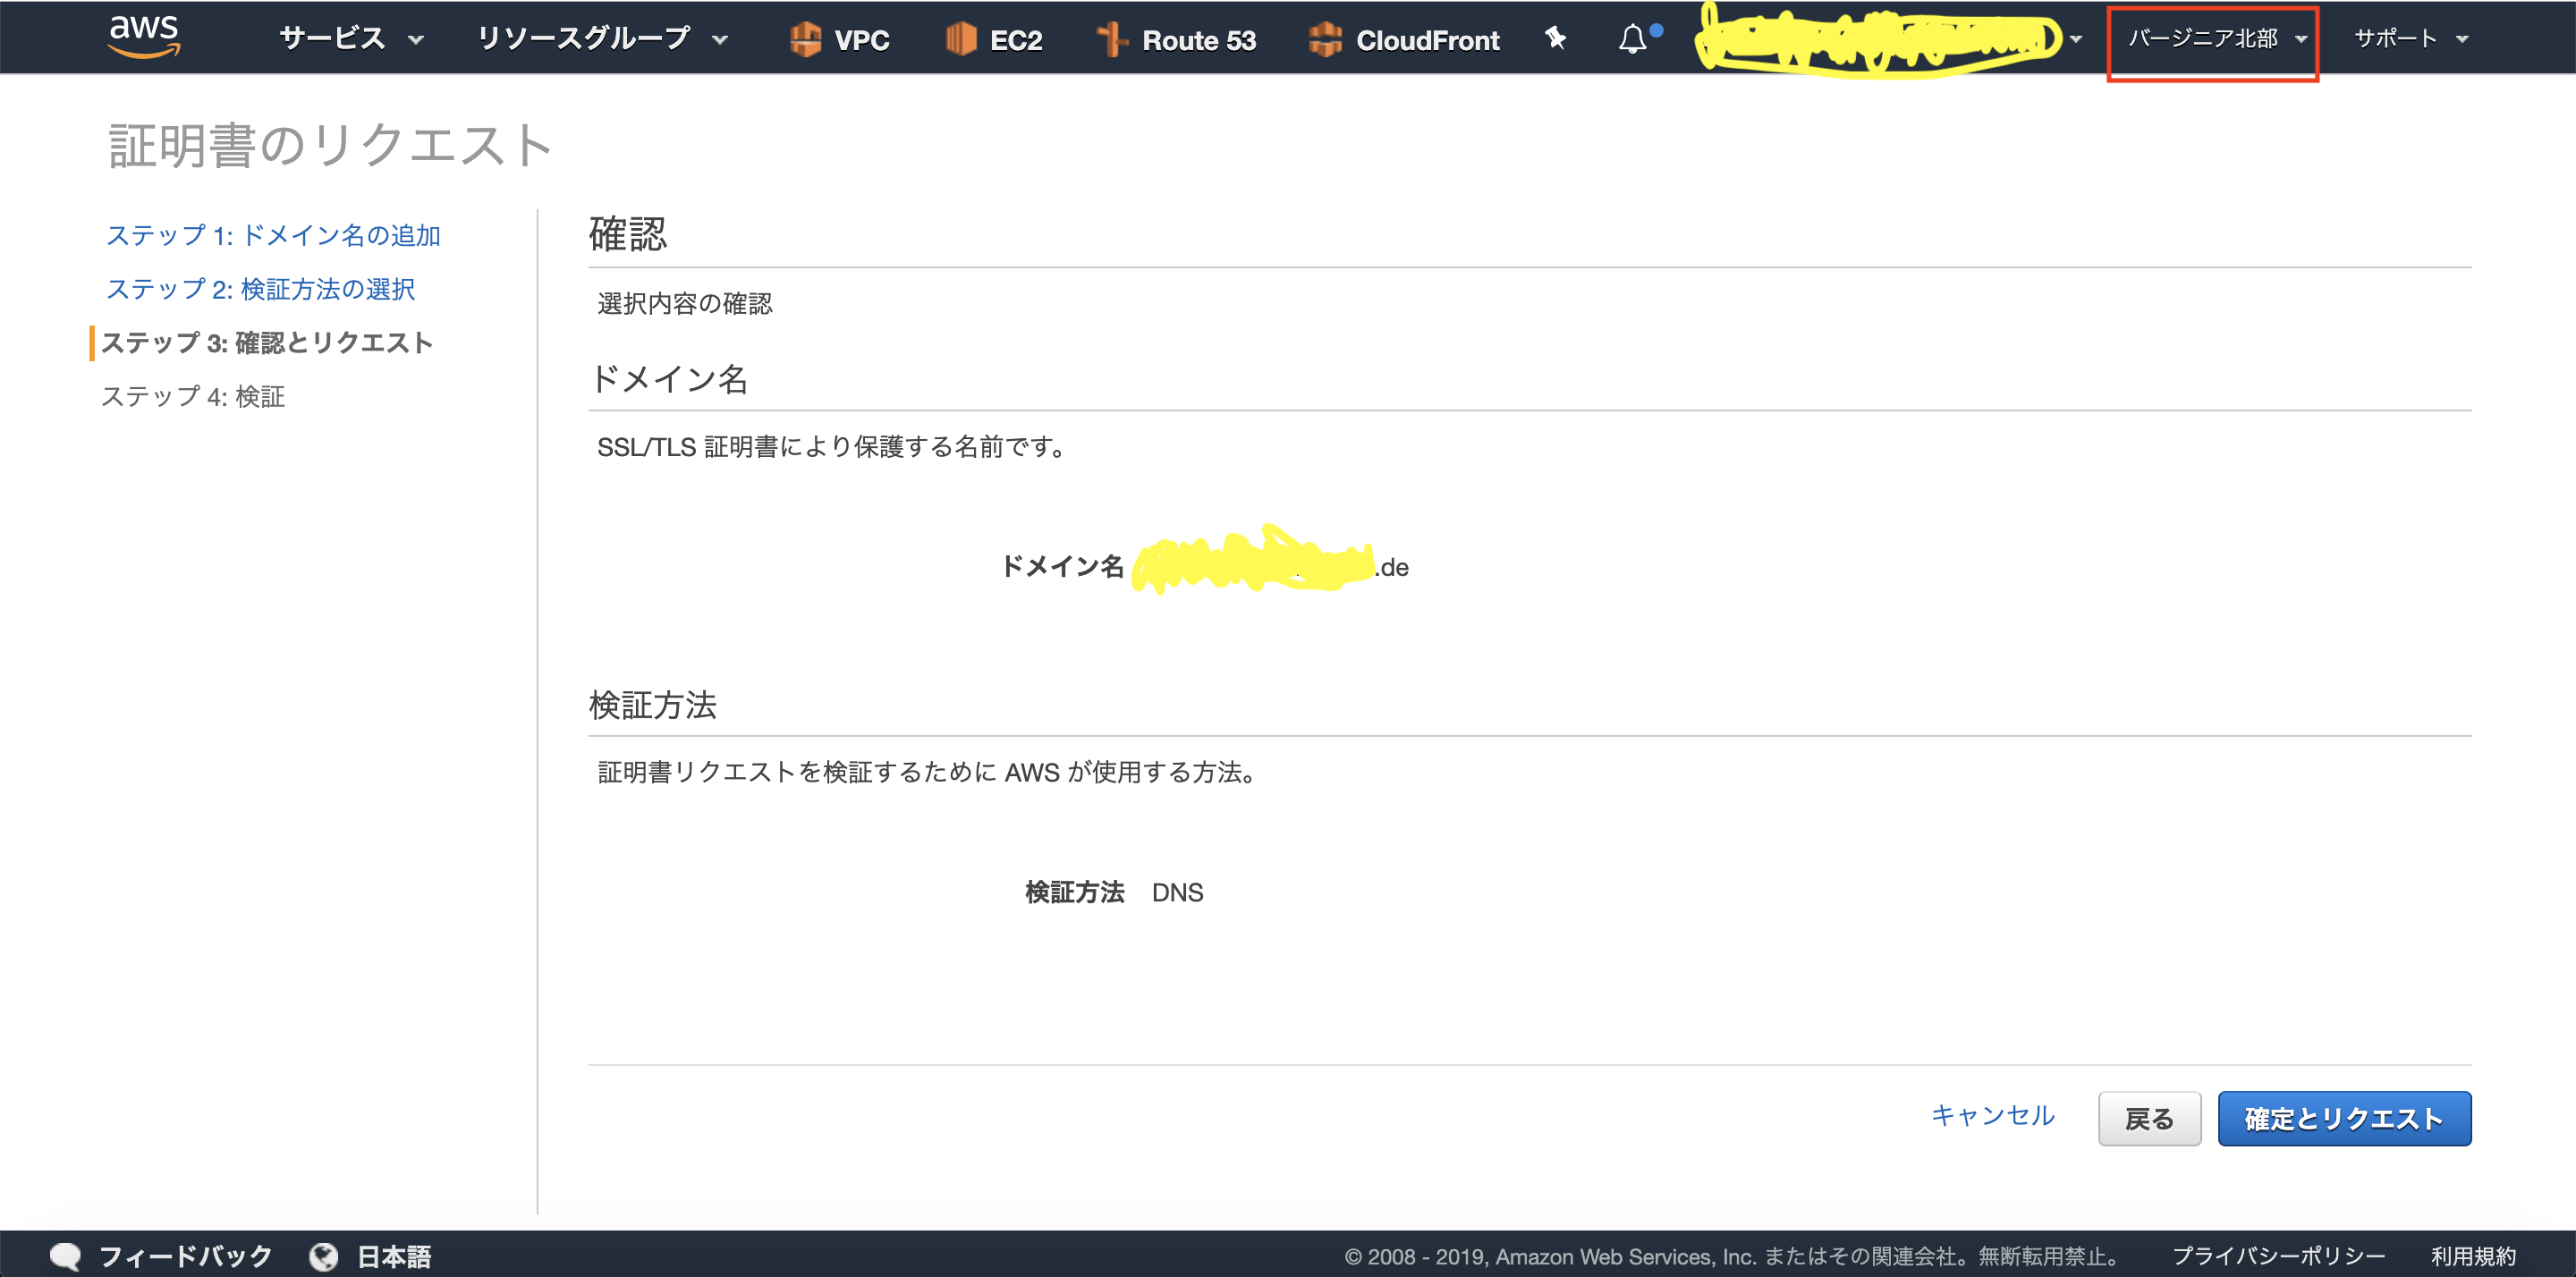Click the 確定とリクエスト button

[2343, 1118]
